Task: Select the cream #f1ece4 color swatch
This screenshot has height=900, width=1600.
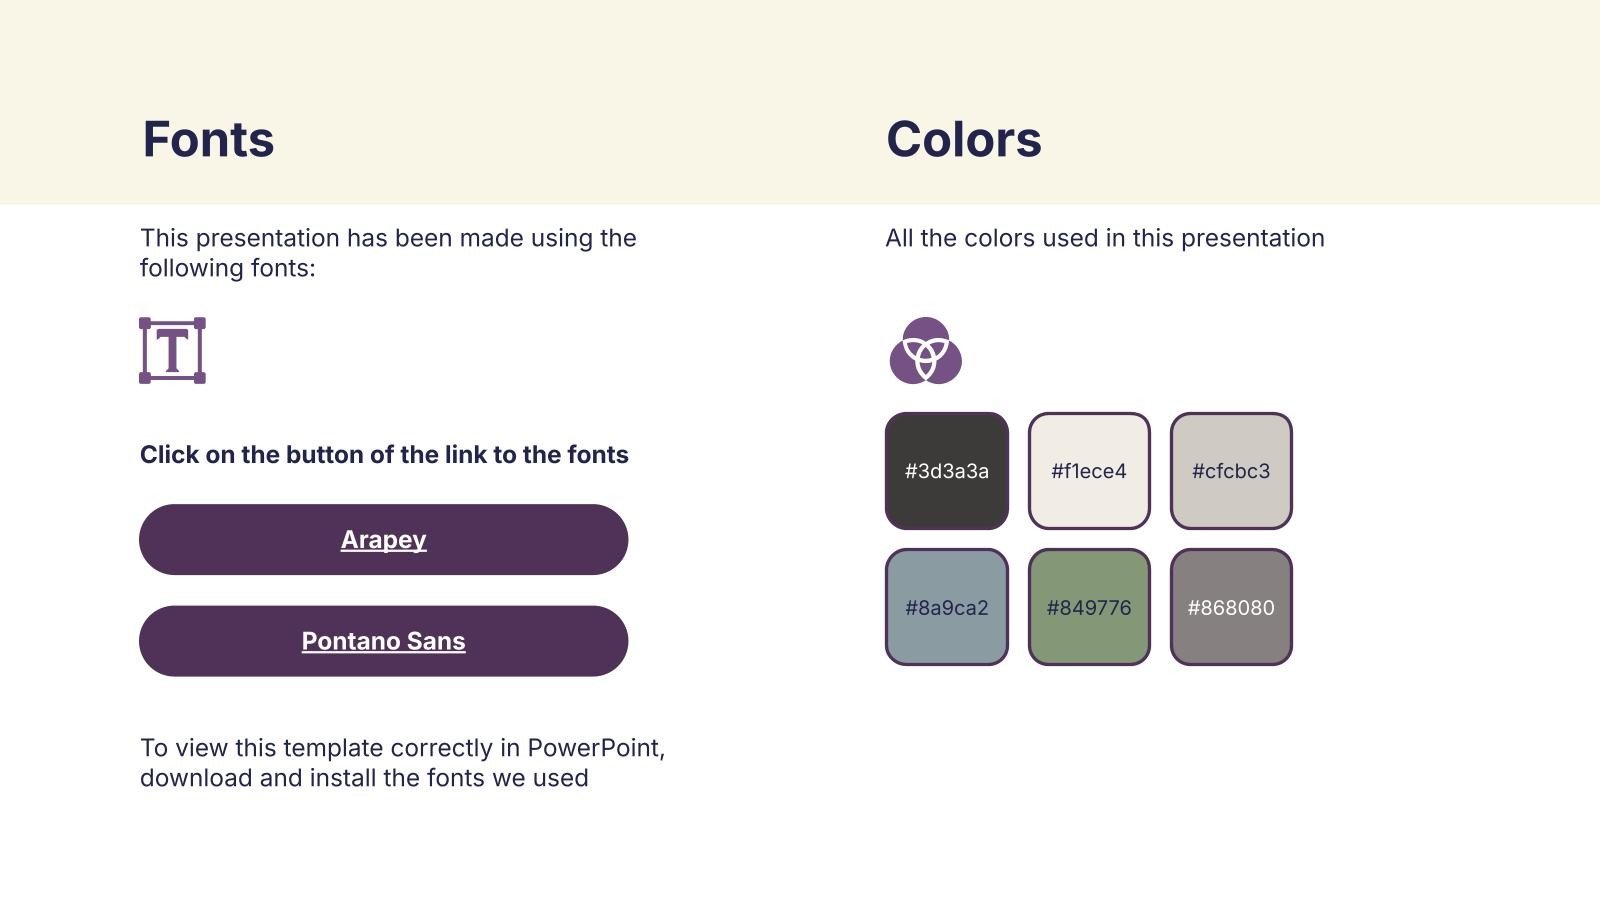Action: (x=1088, y=471)
